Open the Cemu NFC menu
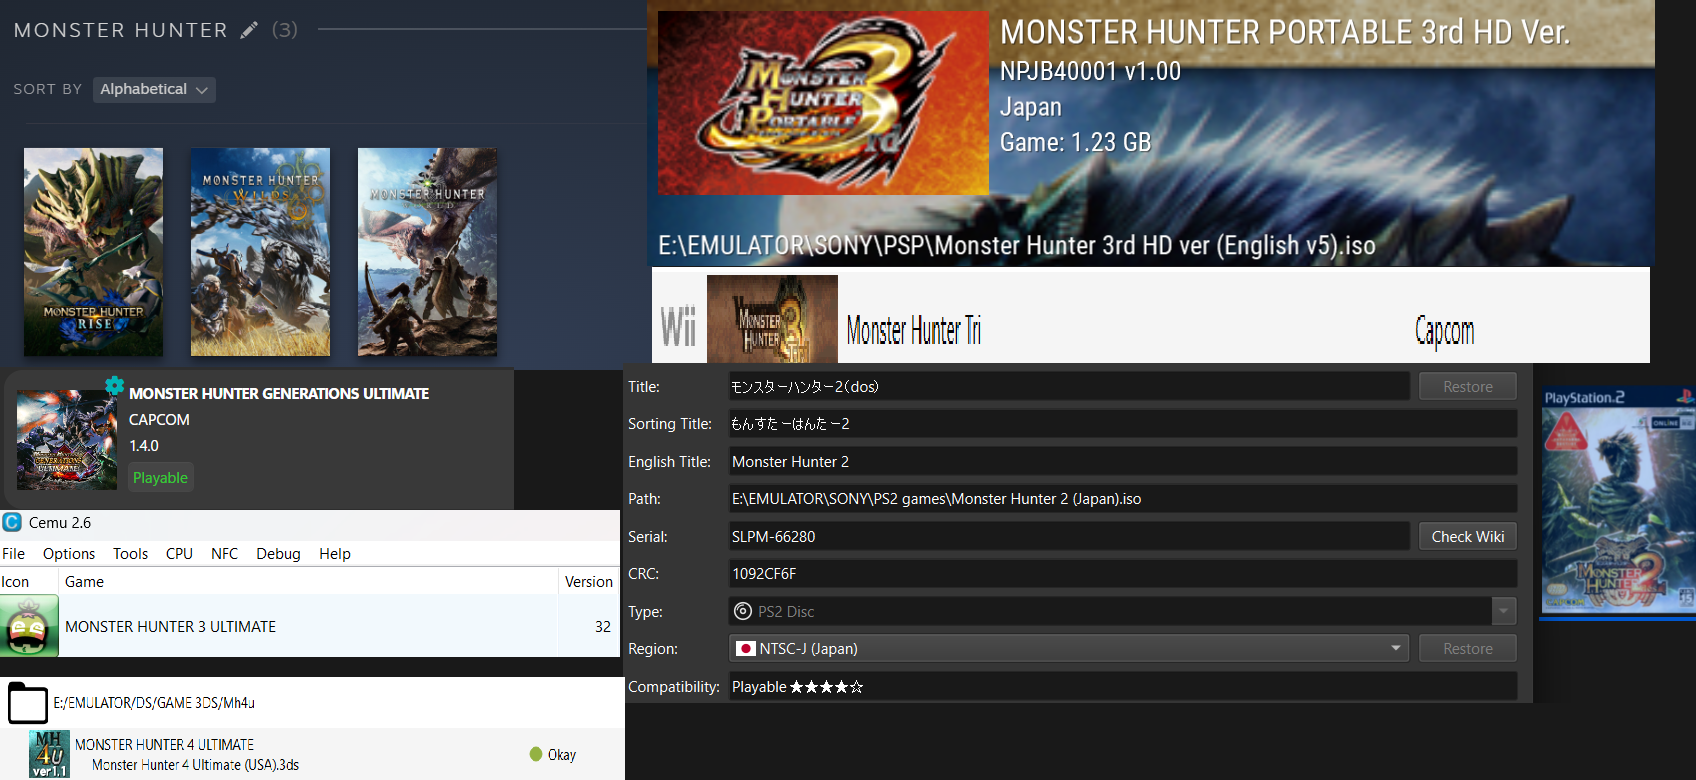The width and height of the screenshot is (1696, 780). (x=224, y=554)
